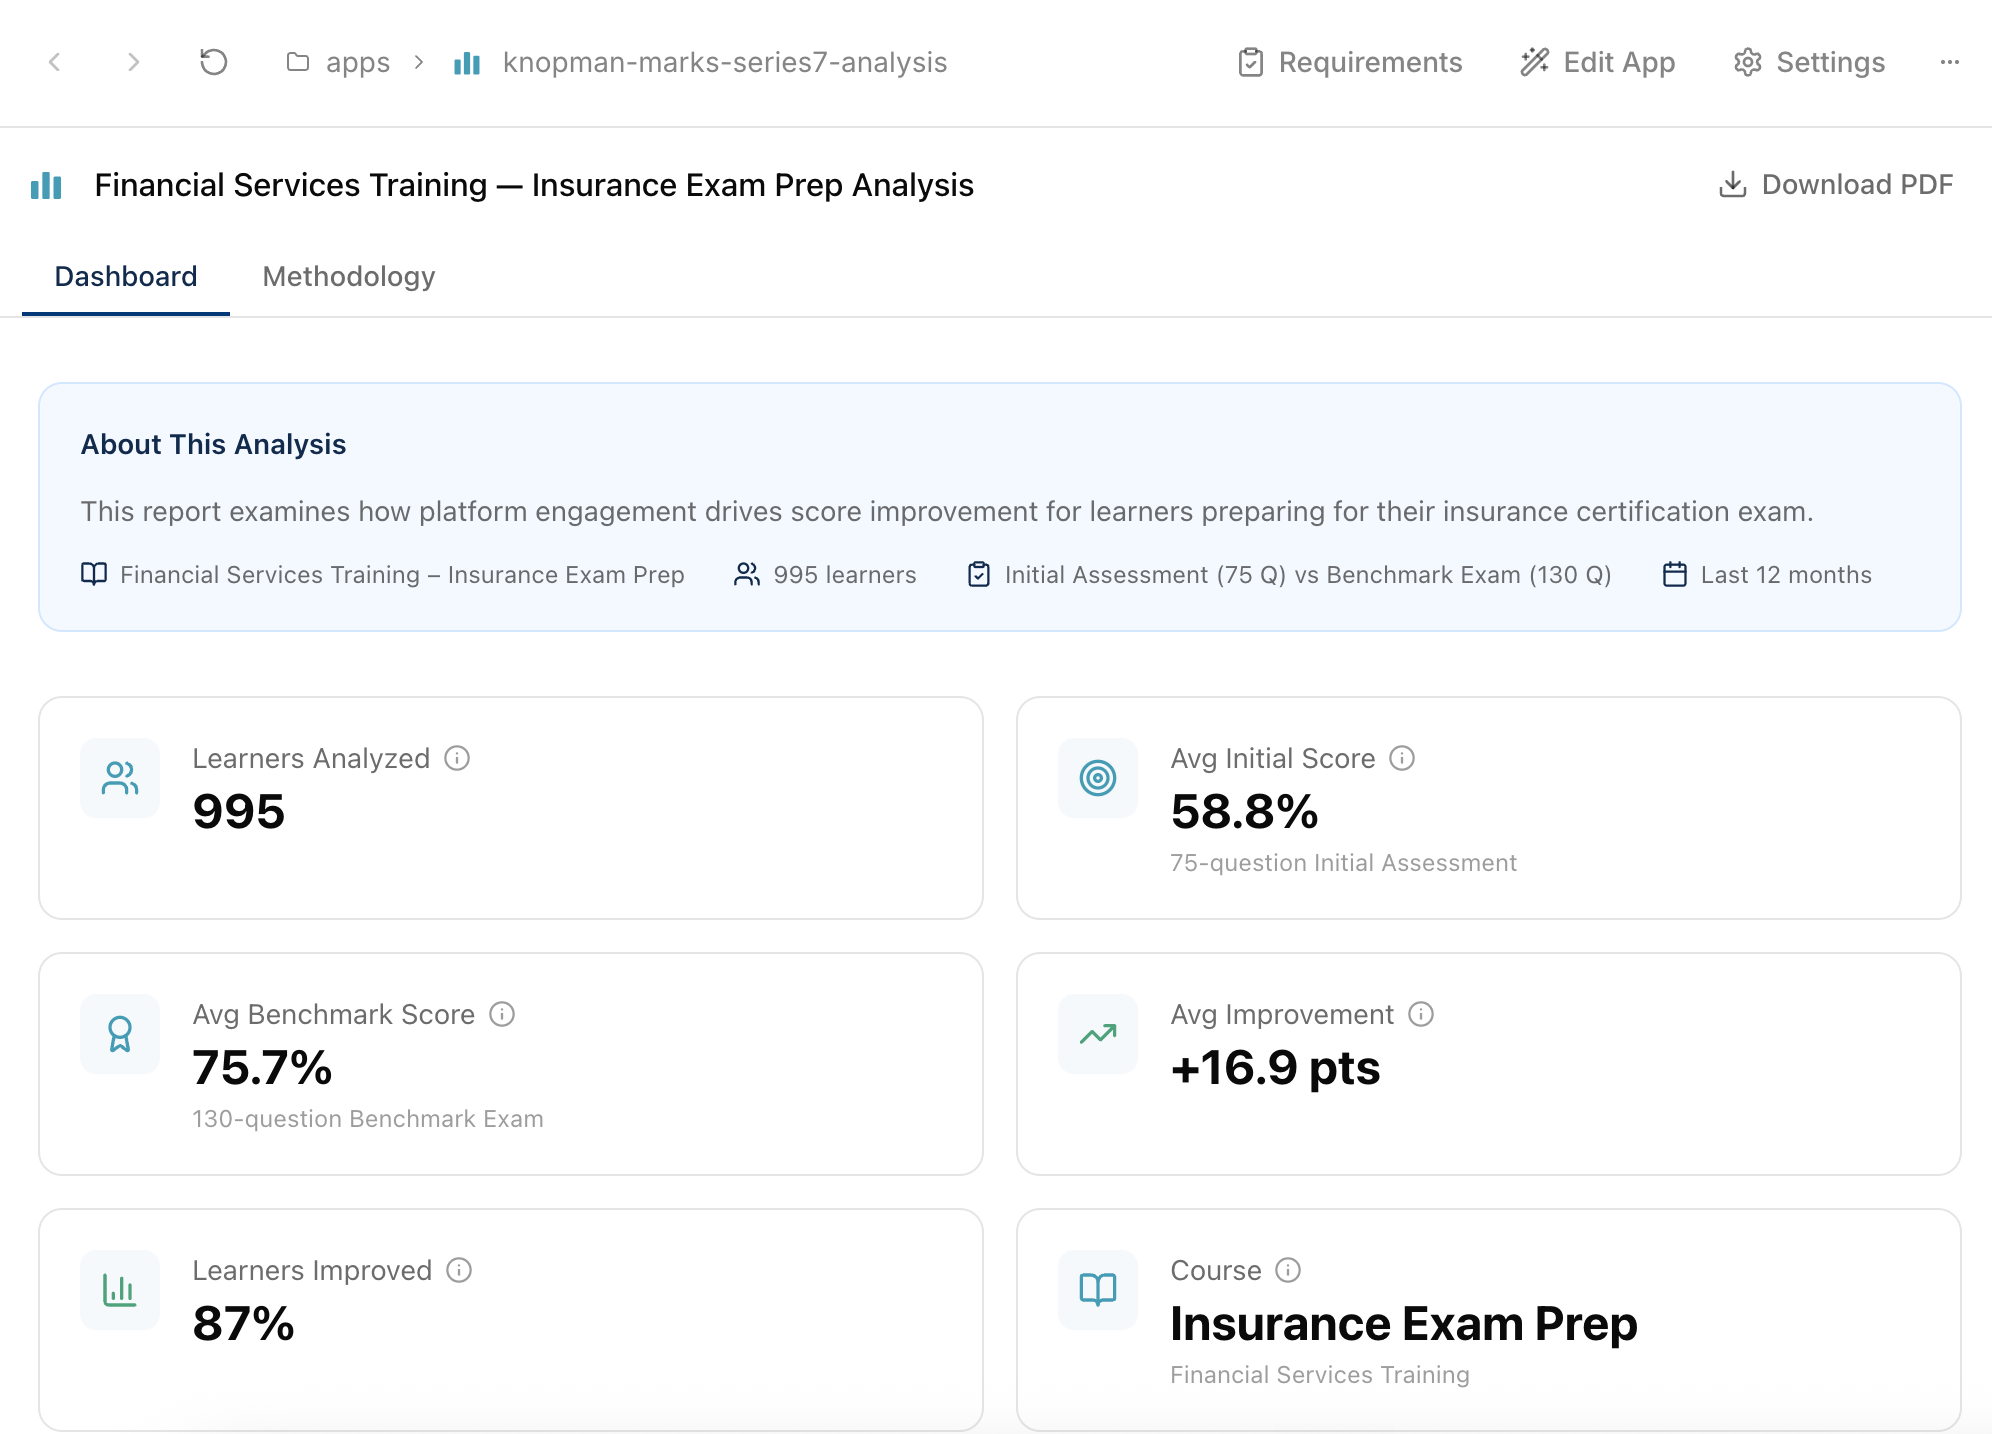
Task: Go forward with the right arrow
Action: [133, 62]
